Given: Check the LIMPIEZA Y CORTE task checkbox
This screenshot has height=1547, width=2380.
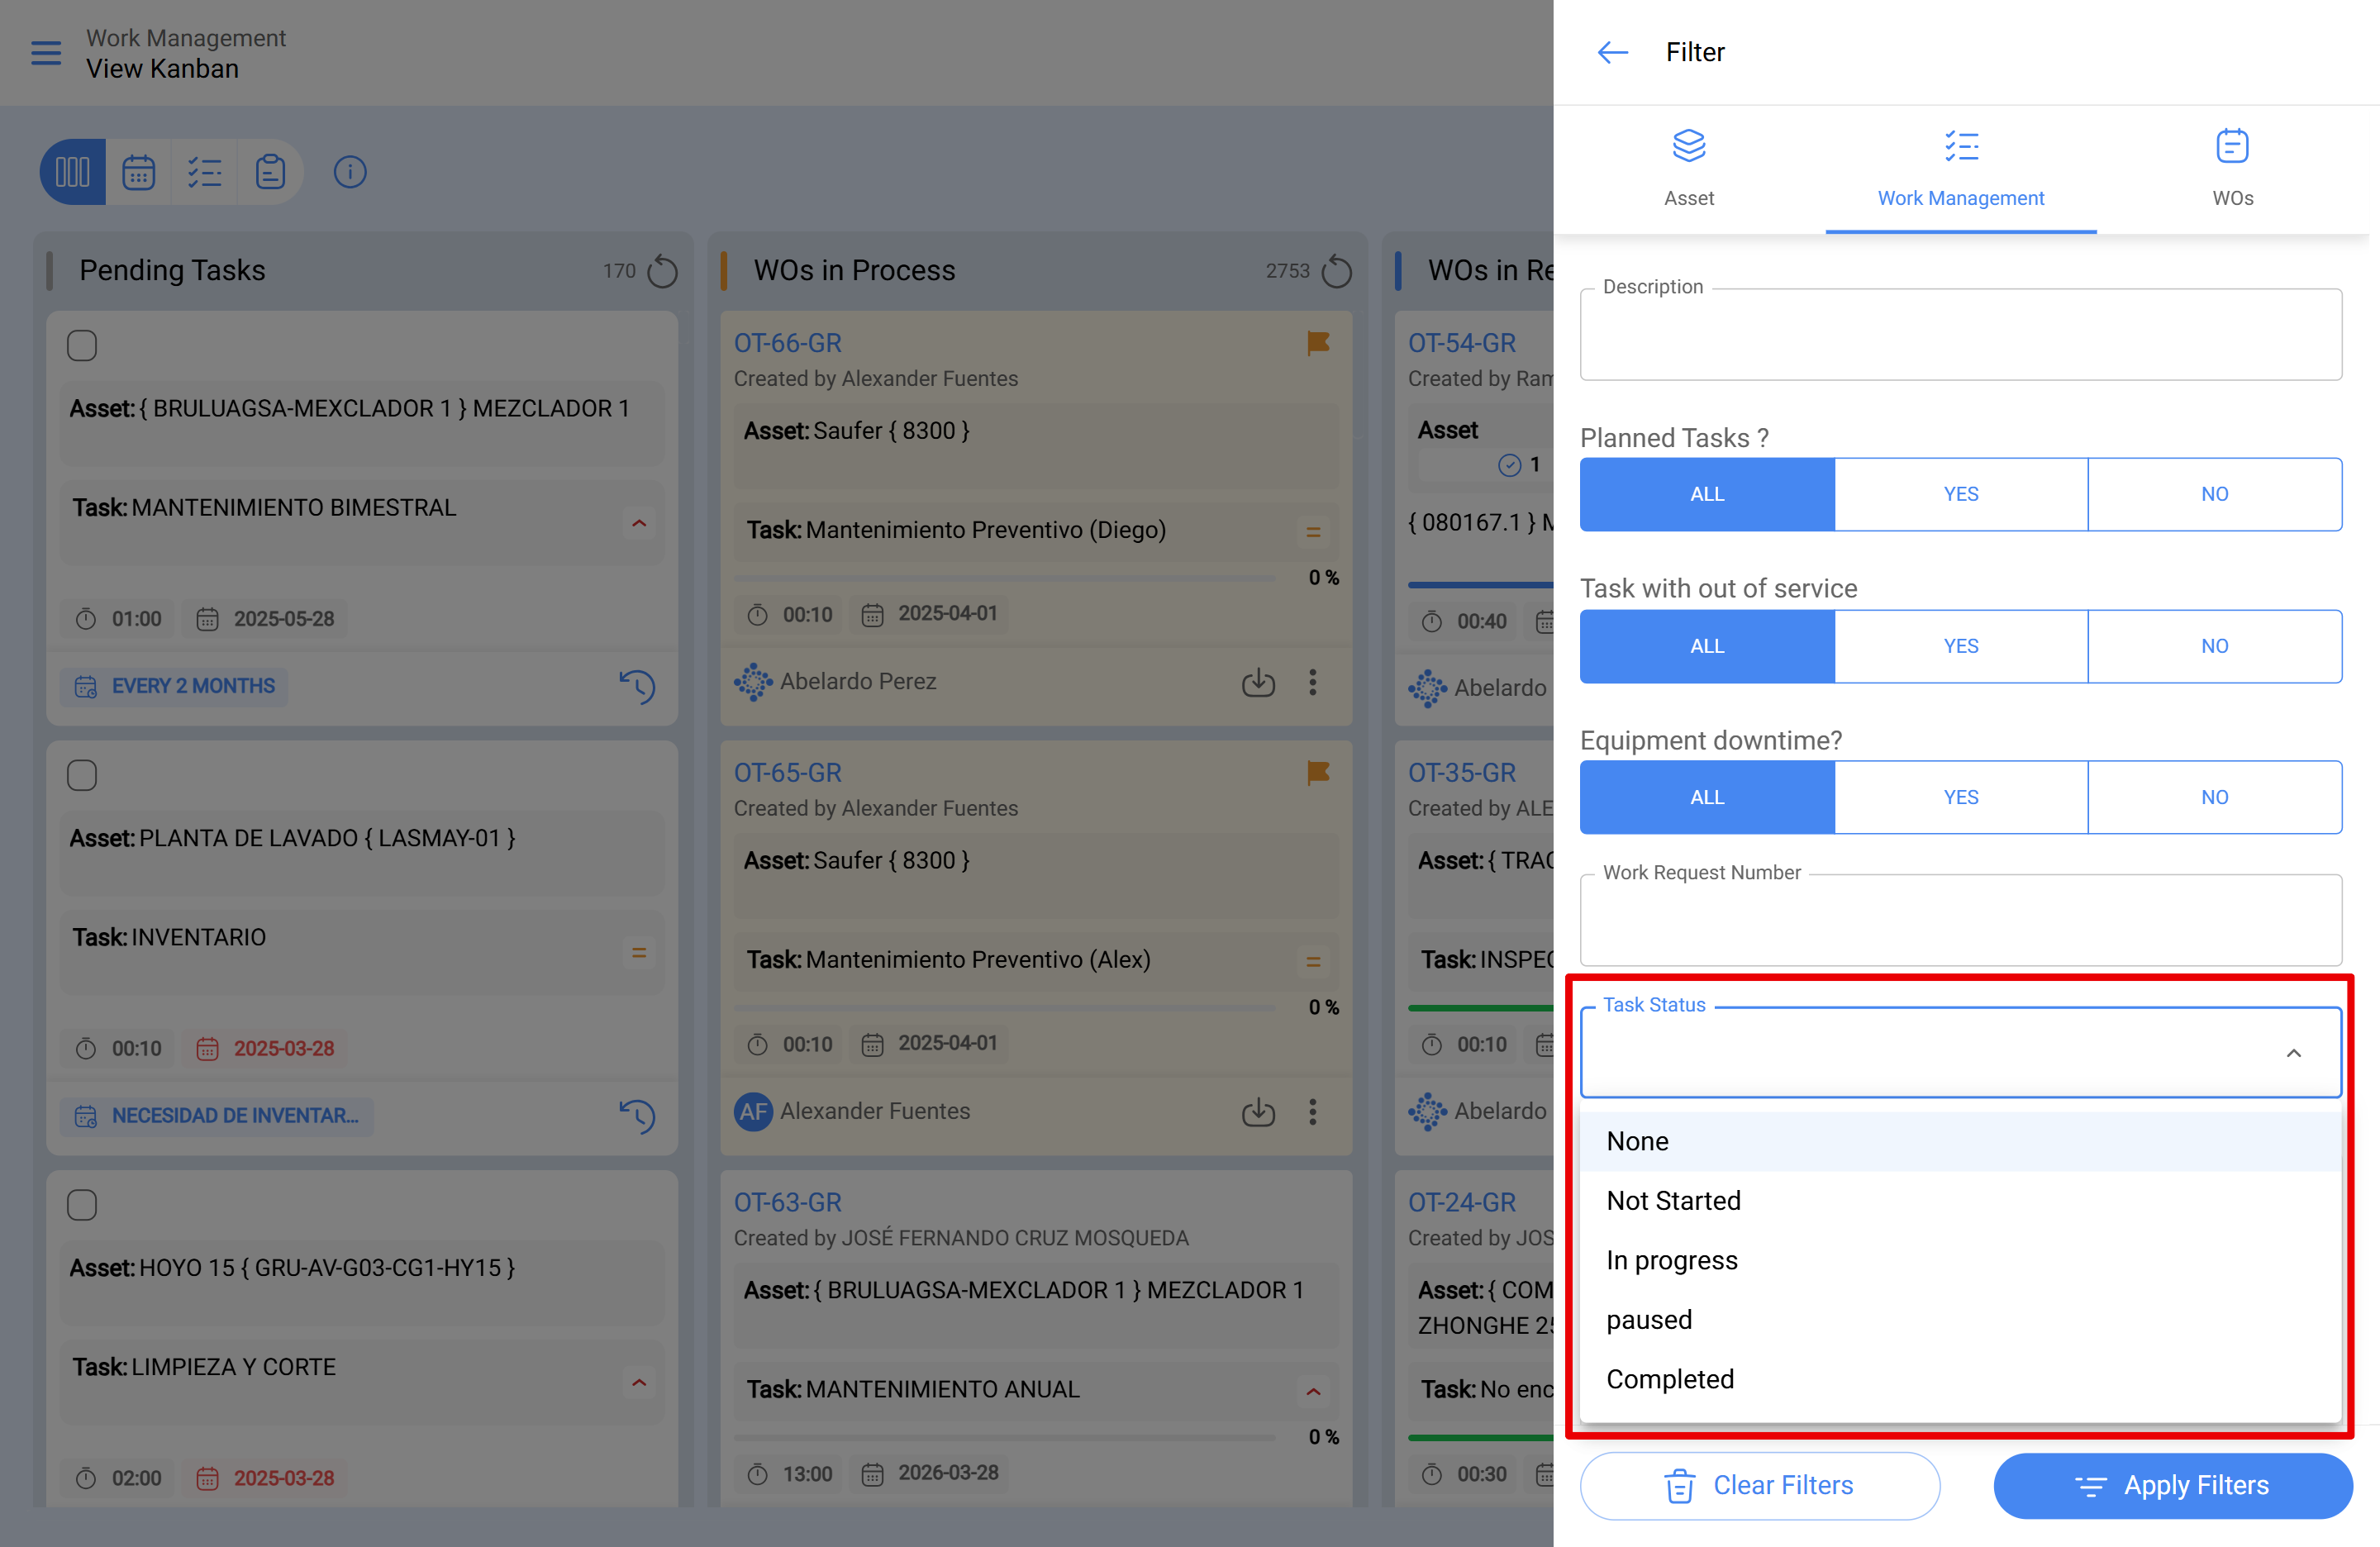Looking at the screenshot, I should (x=82, y=1205).
